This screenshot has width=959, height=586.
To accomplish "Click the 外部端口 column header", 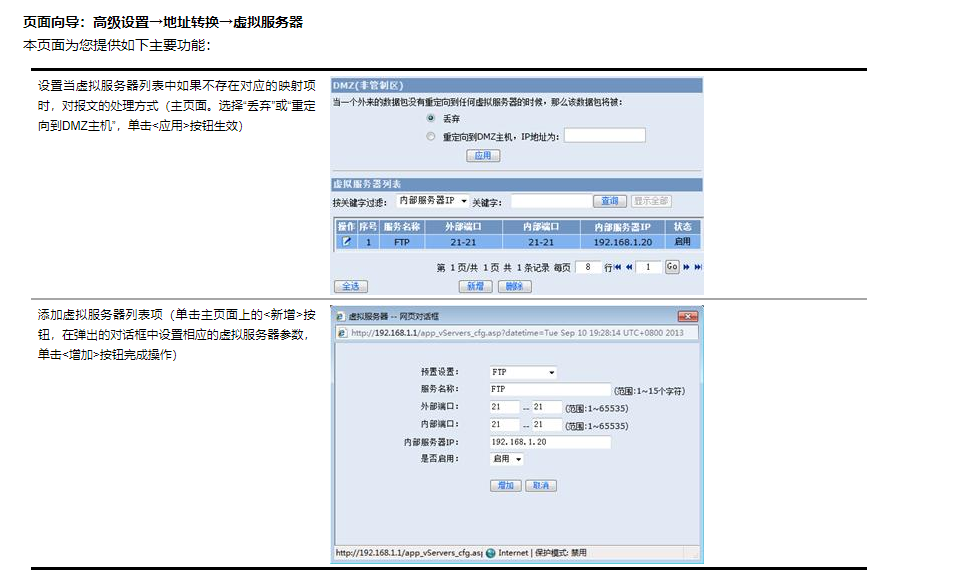I will (x=463, y=226).
